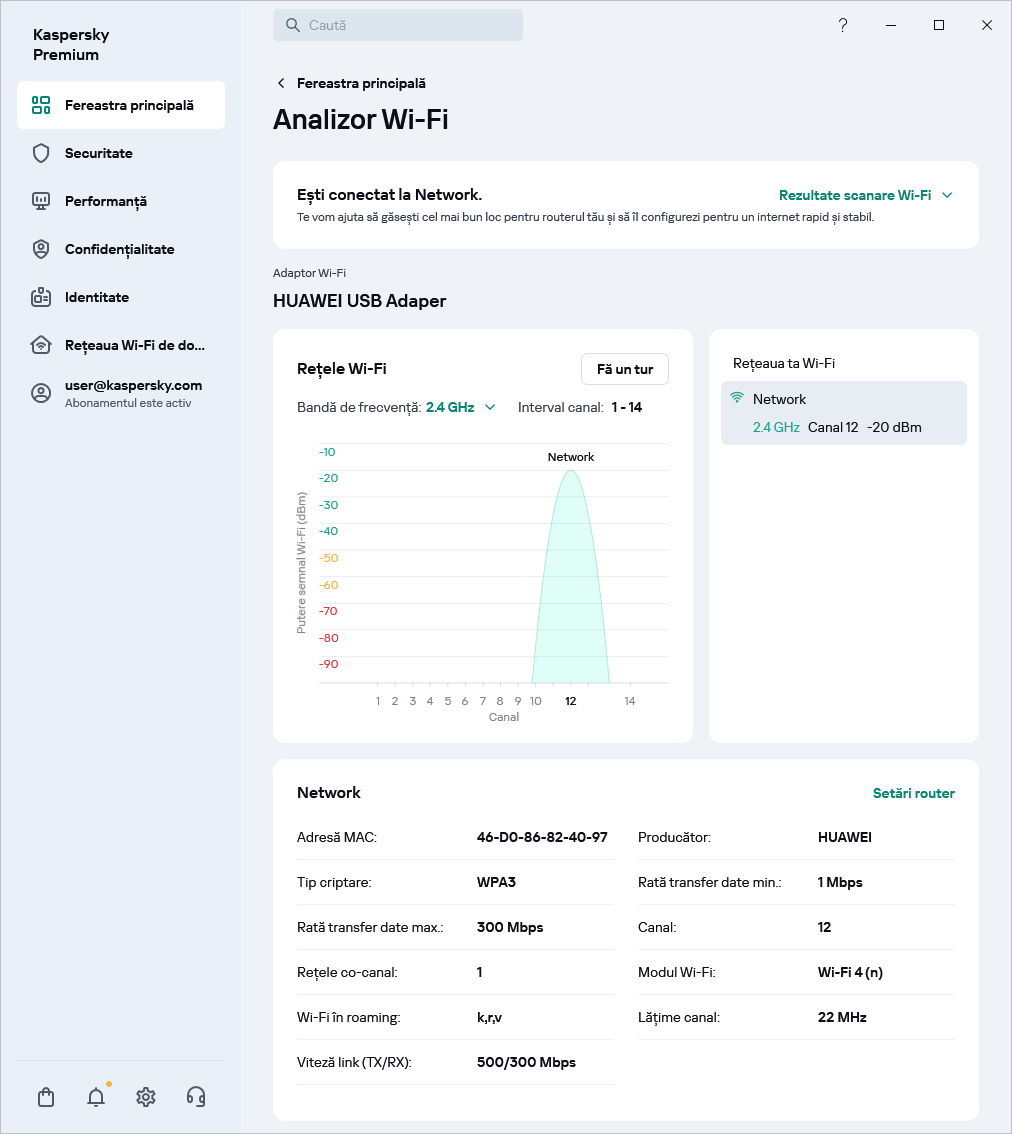Click the shopping bag store icon
The height and width of the screenshot is (1134, 1012).
coord(46,1097)
